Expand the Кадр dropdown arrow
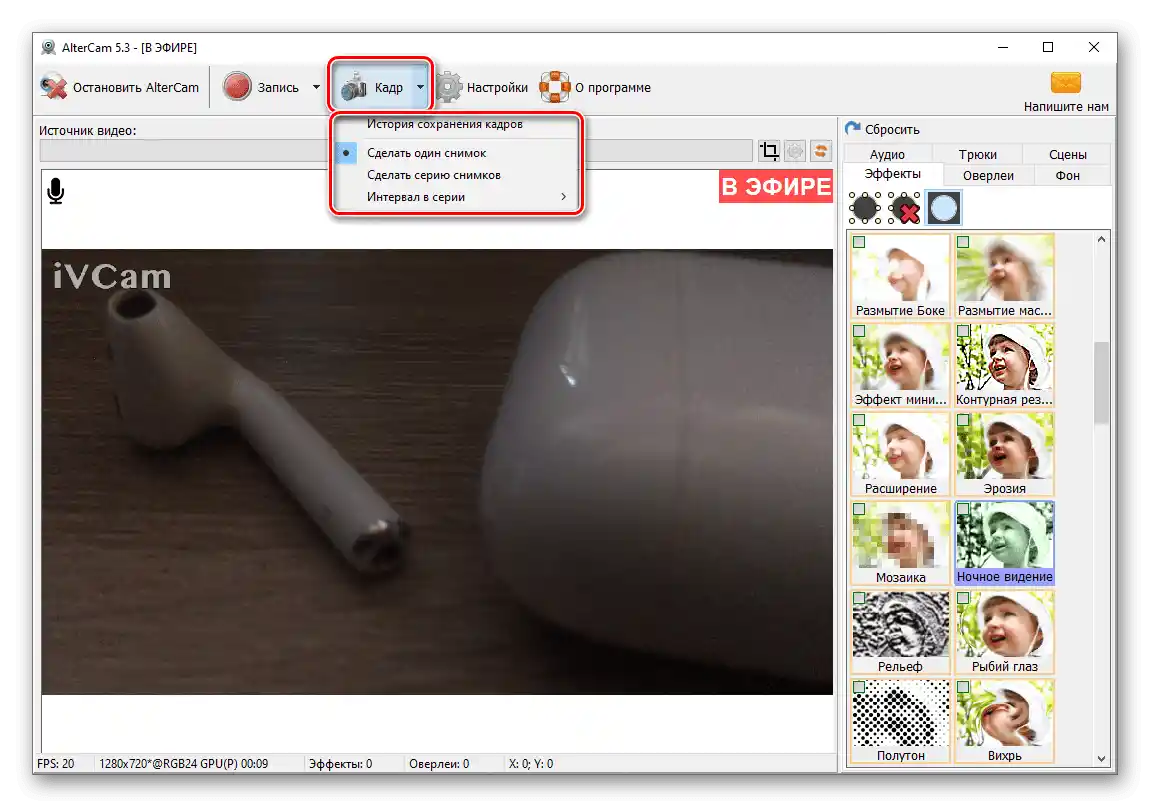The width and height of the screenshot is (1150, 807). [x=420, y=87]
